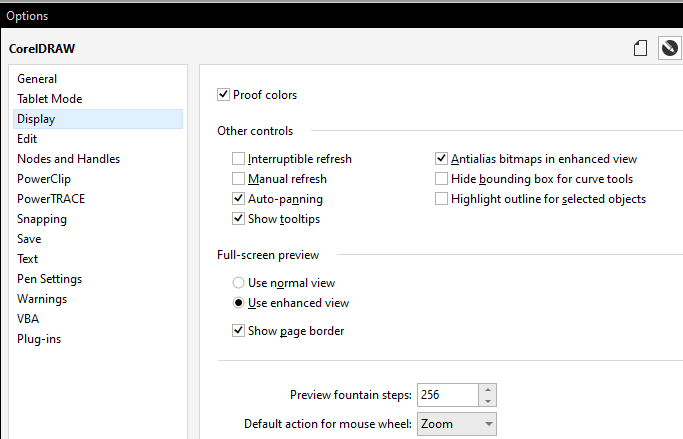Check Hide bounding box for curve tools
Viewport: 683px width, 439px height.
click(441, 179)
